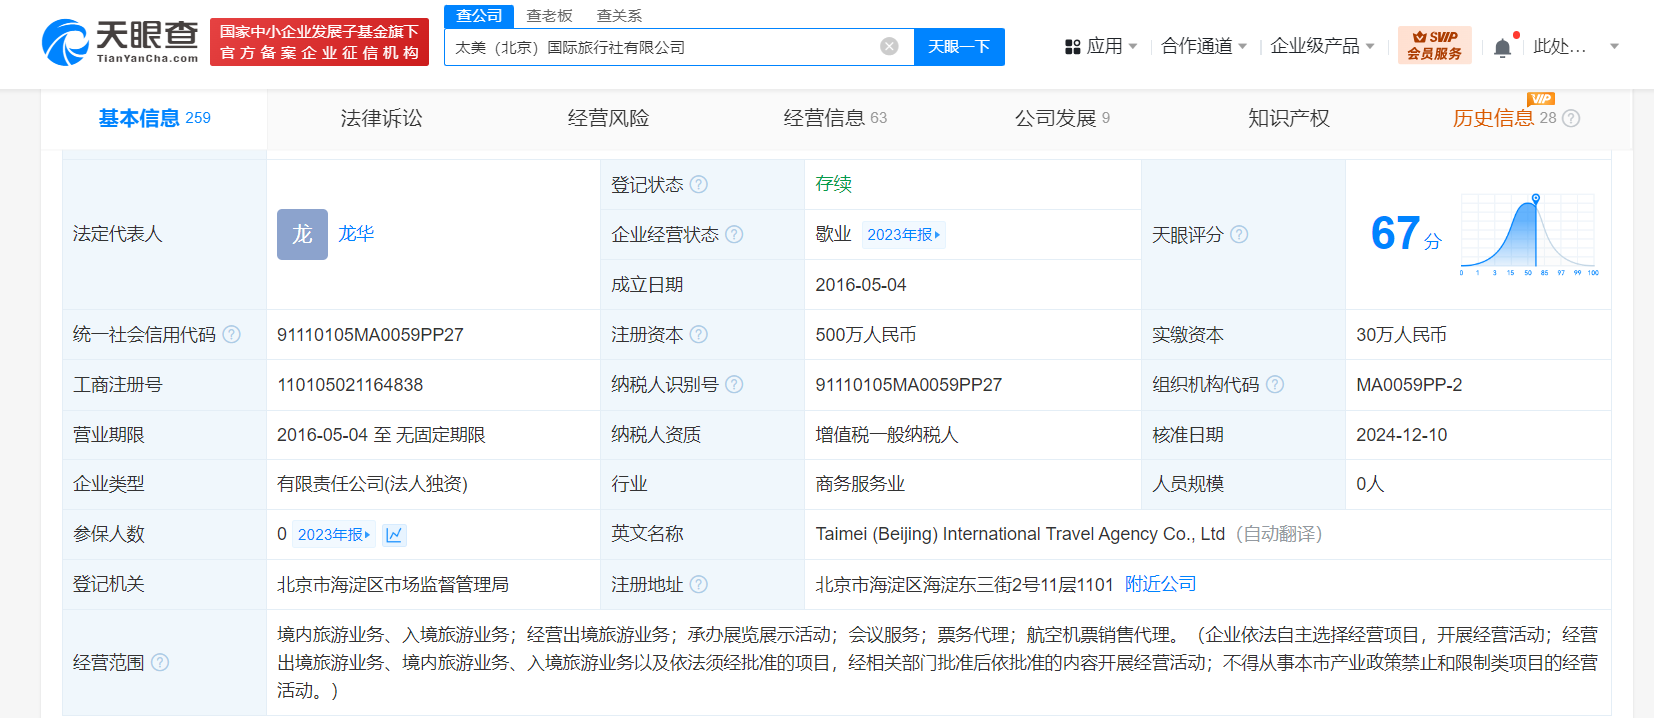Open the 附近公司 link

pyautogui.click(x=1160, y=584)
